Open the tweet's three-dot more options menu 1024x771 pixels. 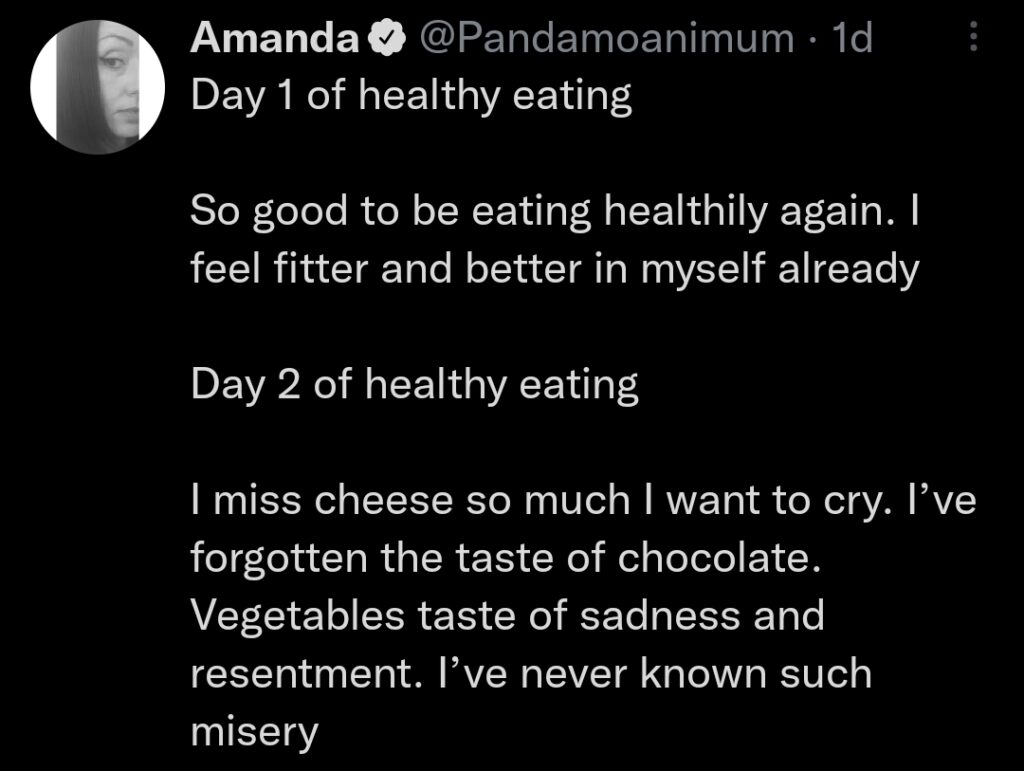pos(973,37)
